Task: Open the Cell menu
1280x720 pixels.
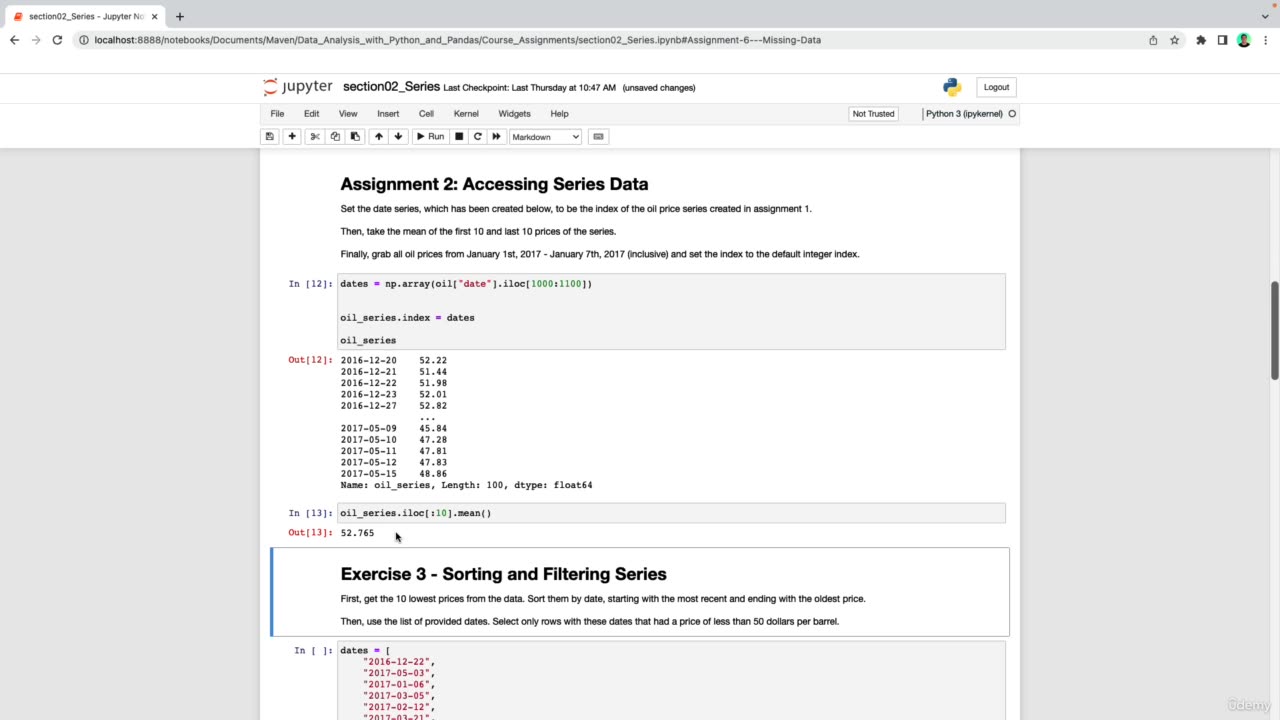Action: coord(426,114)
